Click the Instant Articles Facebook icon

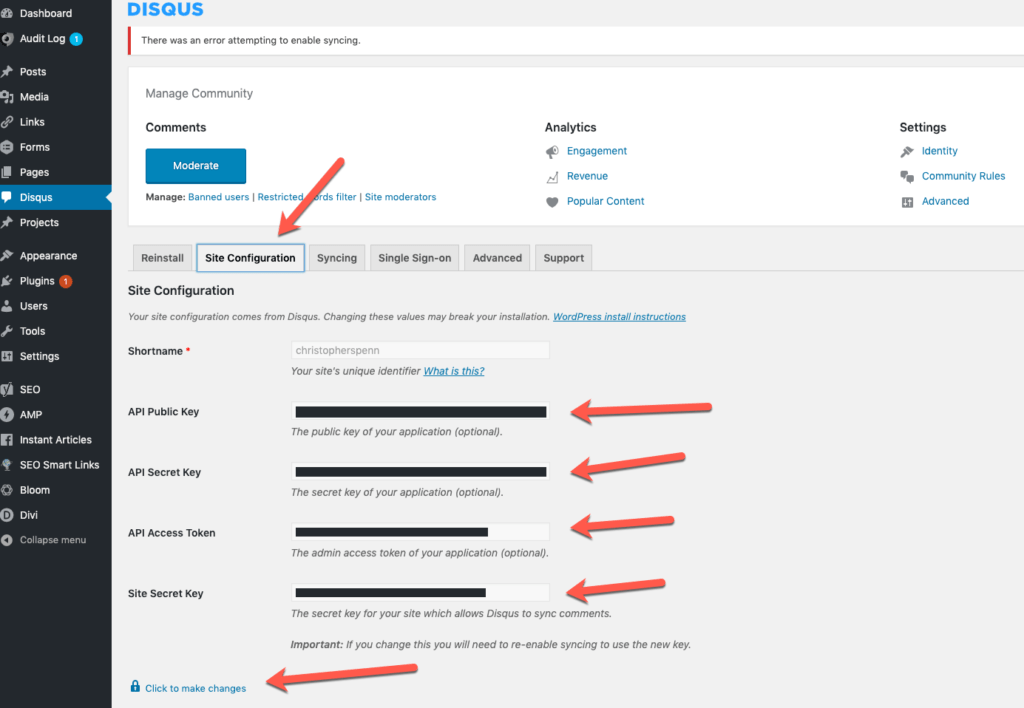[7, 440]
